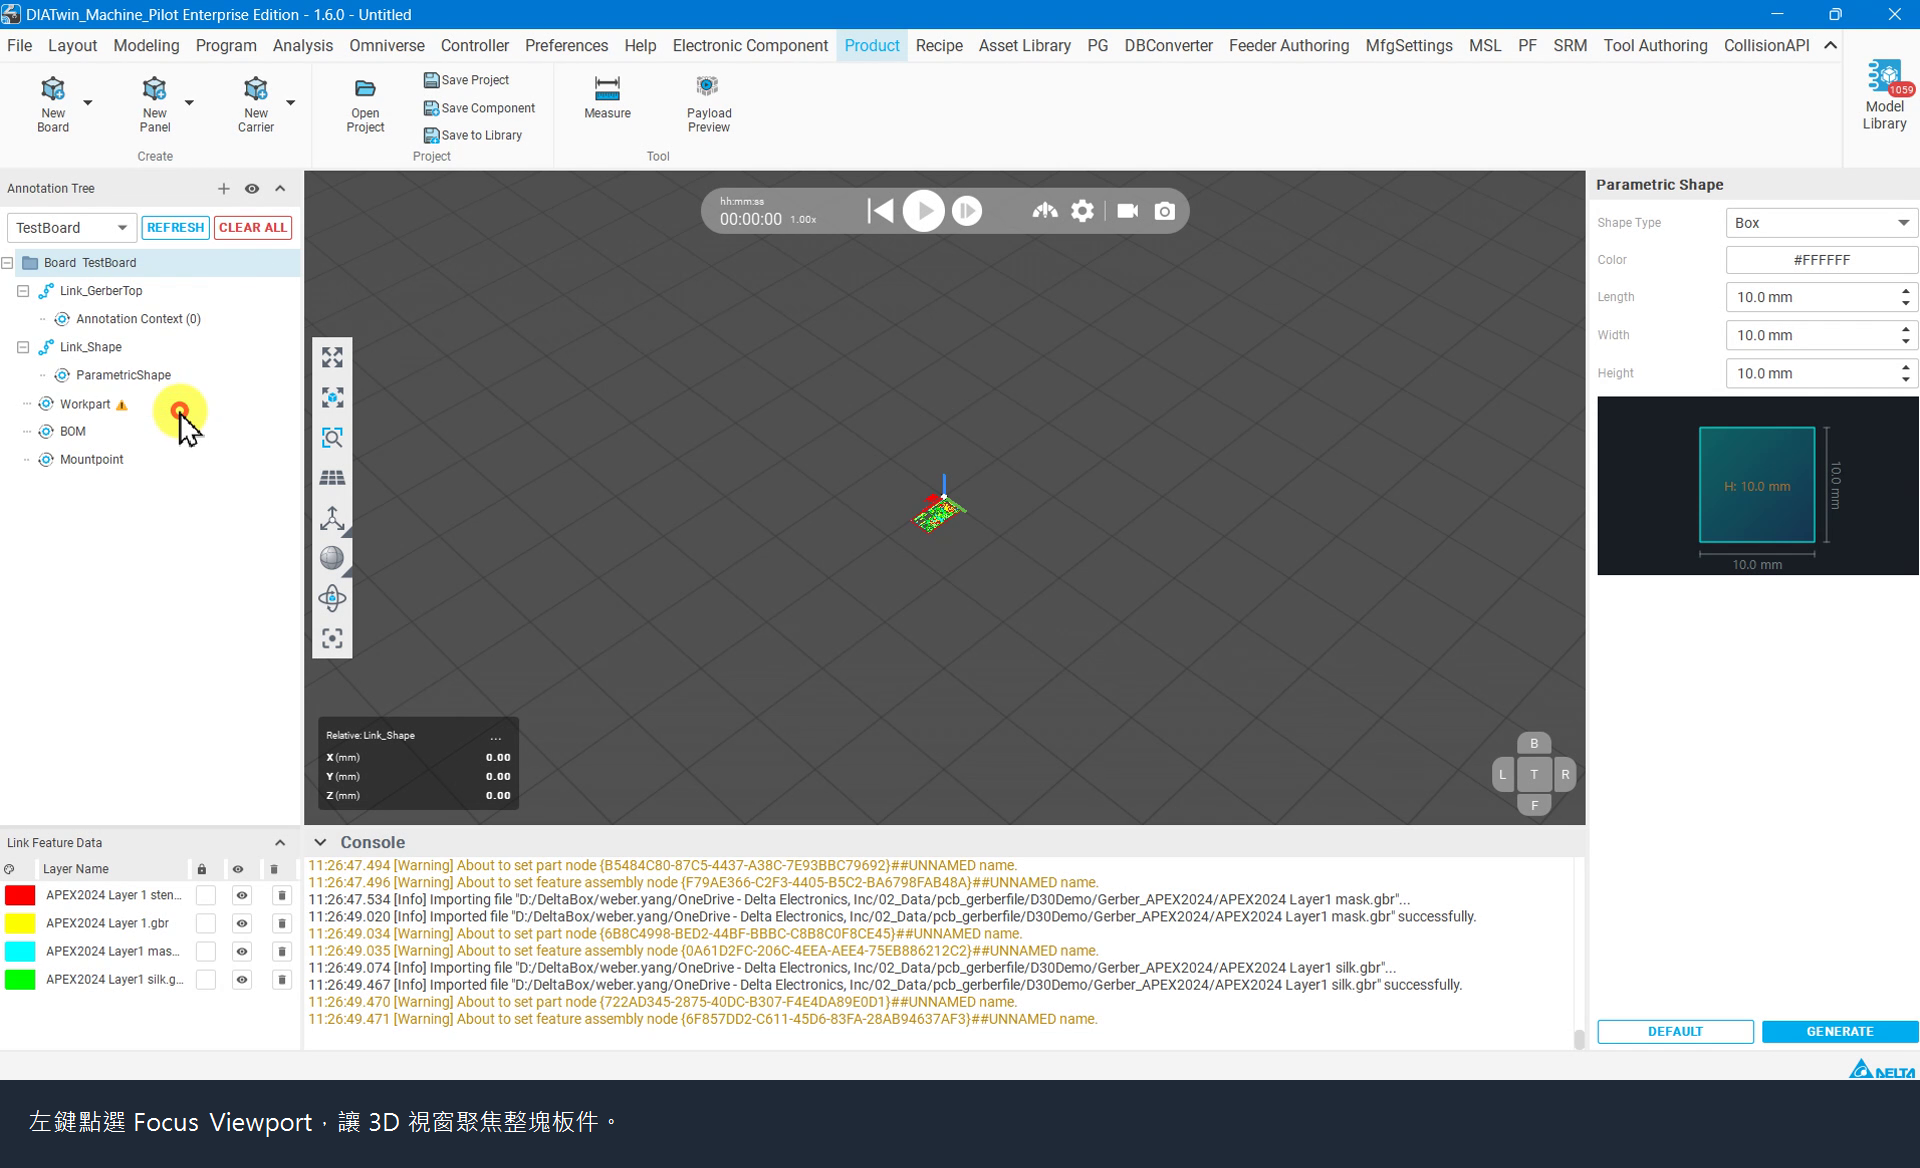Open the File menu
Viewport: 1920px width, 1168px height.
coord(19,46)
